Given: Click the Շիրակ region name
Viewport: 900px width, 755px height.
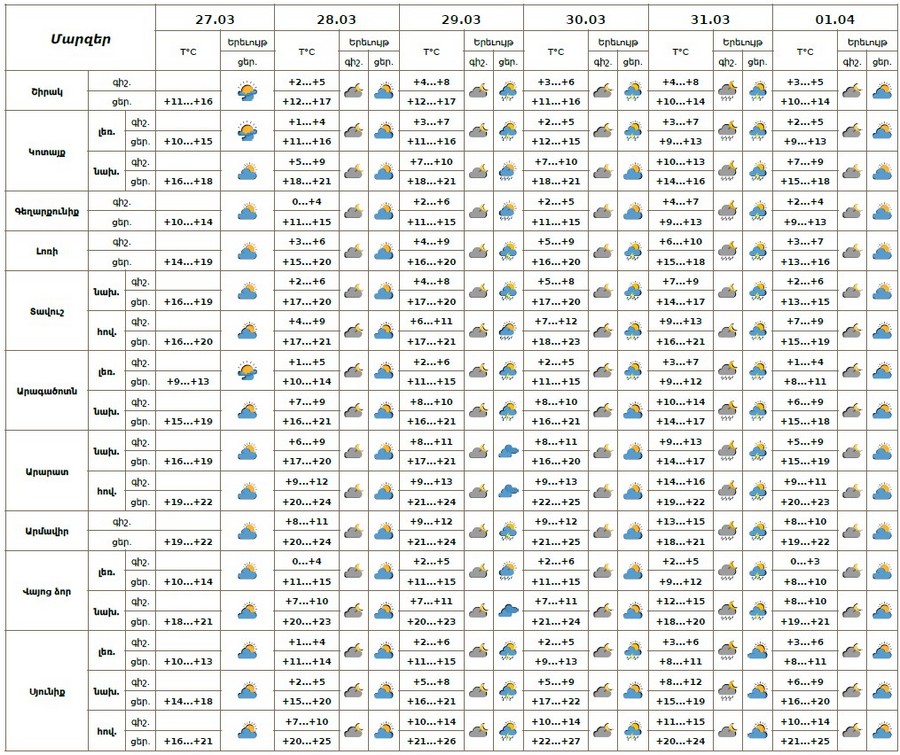Looking at the screenshot, I should pyautogui.click(x=47, y=91).
